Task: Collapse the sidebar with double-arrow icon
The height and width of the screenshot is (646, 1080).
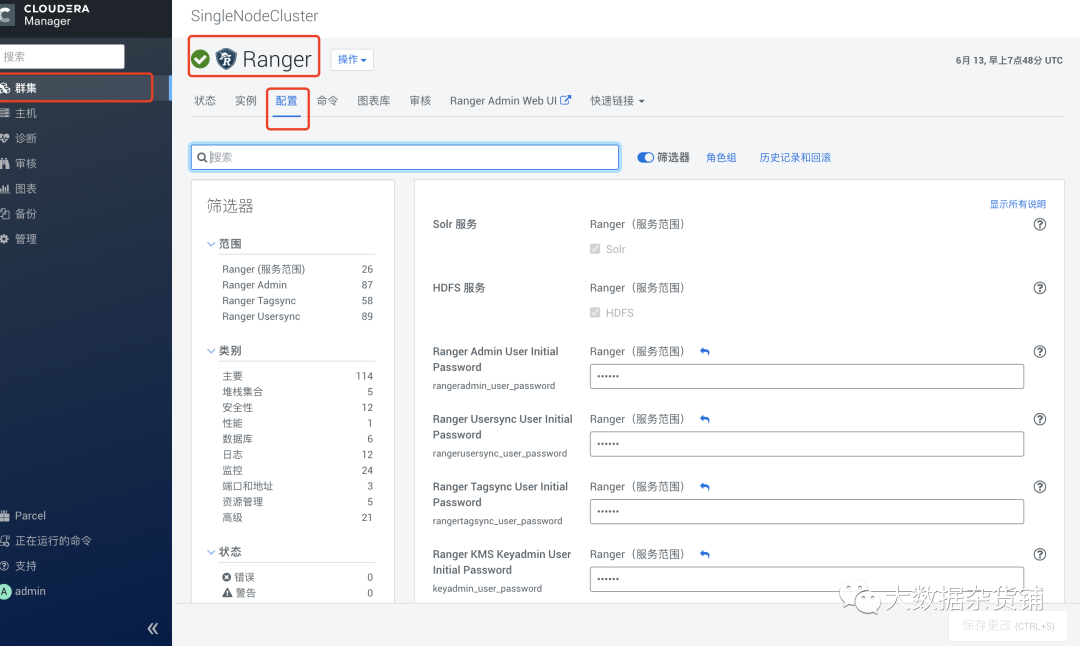Action: click(153, 628)
